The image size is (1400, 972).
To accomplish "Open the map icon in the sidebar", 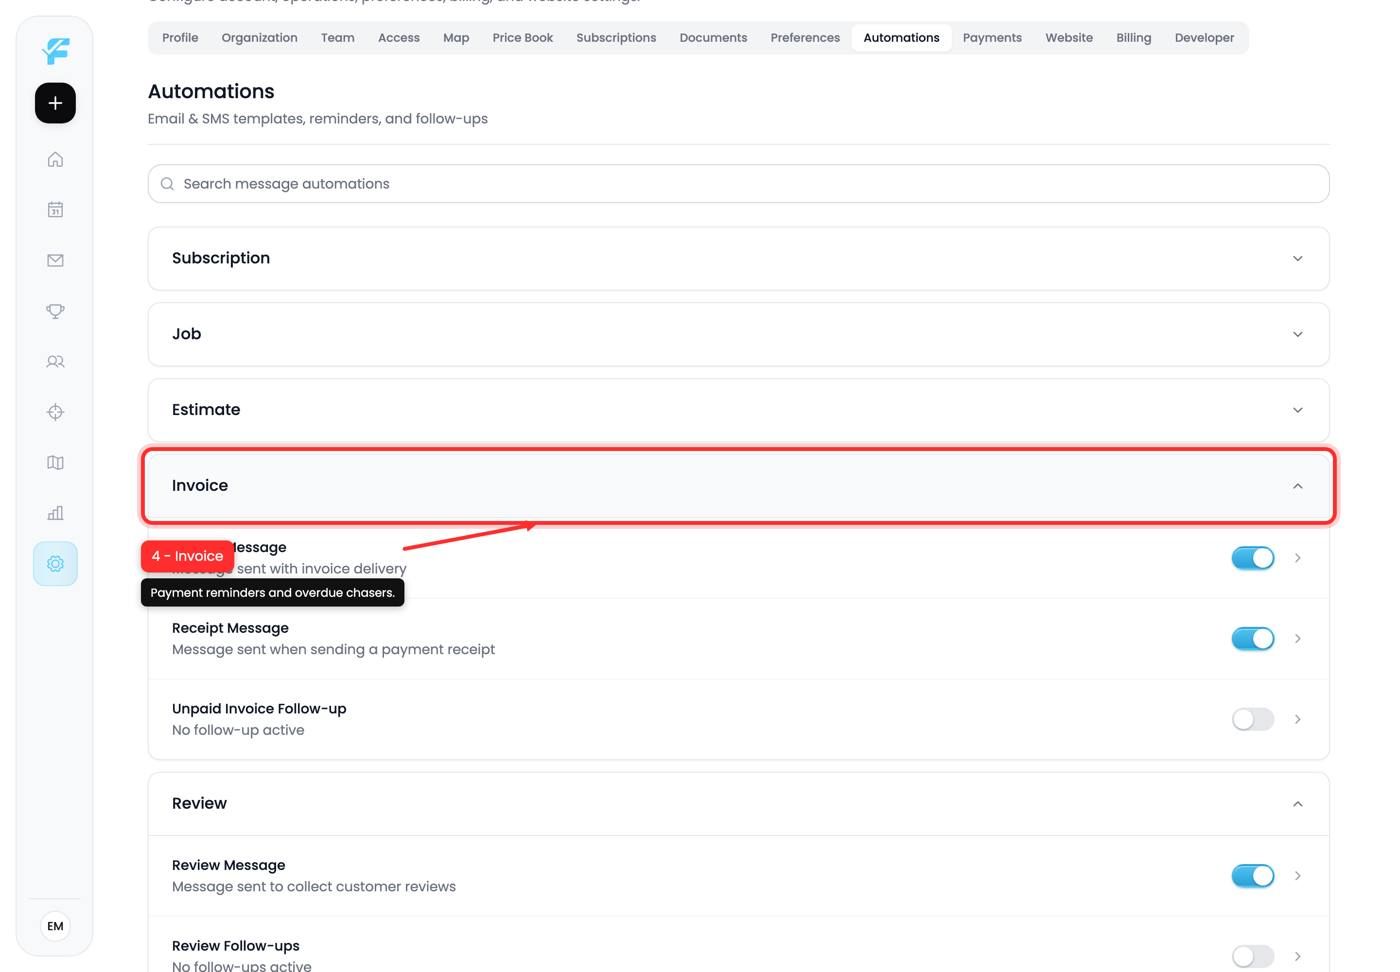I will [55, 462].
